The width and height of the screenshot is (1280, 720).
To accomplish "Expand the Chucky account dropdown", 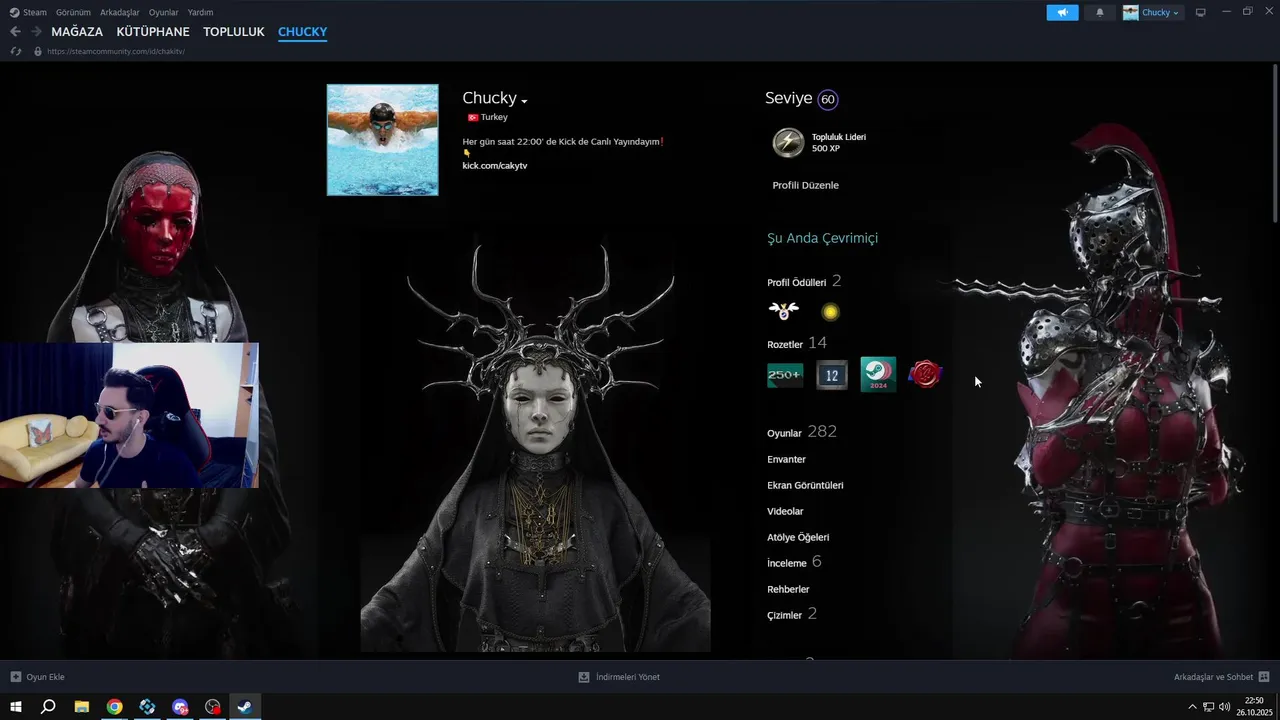I will pyautogui.click(x=1152, y=12).
